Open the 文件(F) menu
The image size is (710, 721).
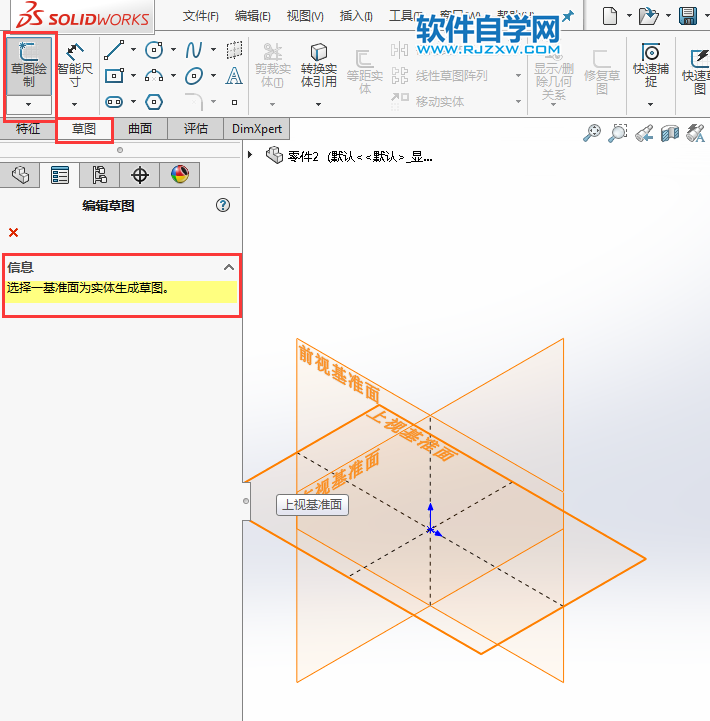[200, 16]
